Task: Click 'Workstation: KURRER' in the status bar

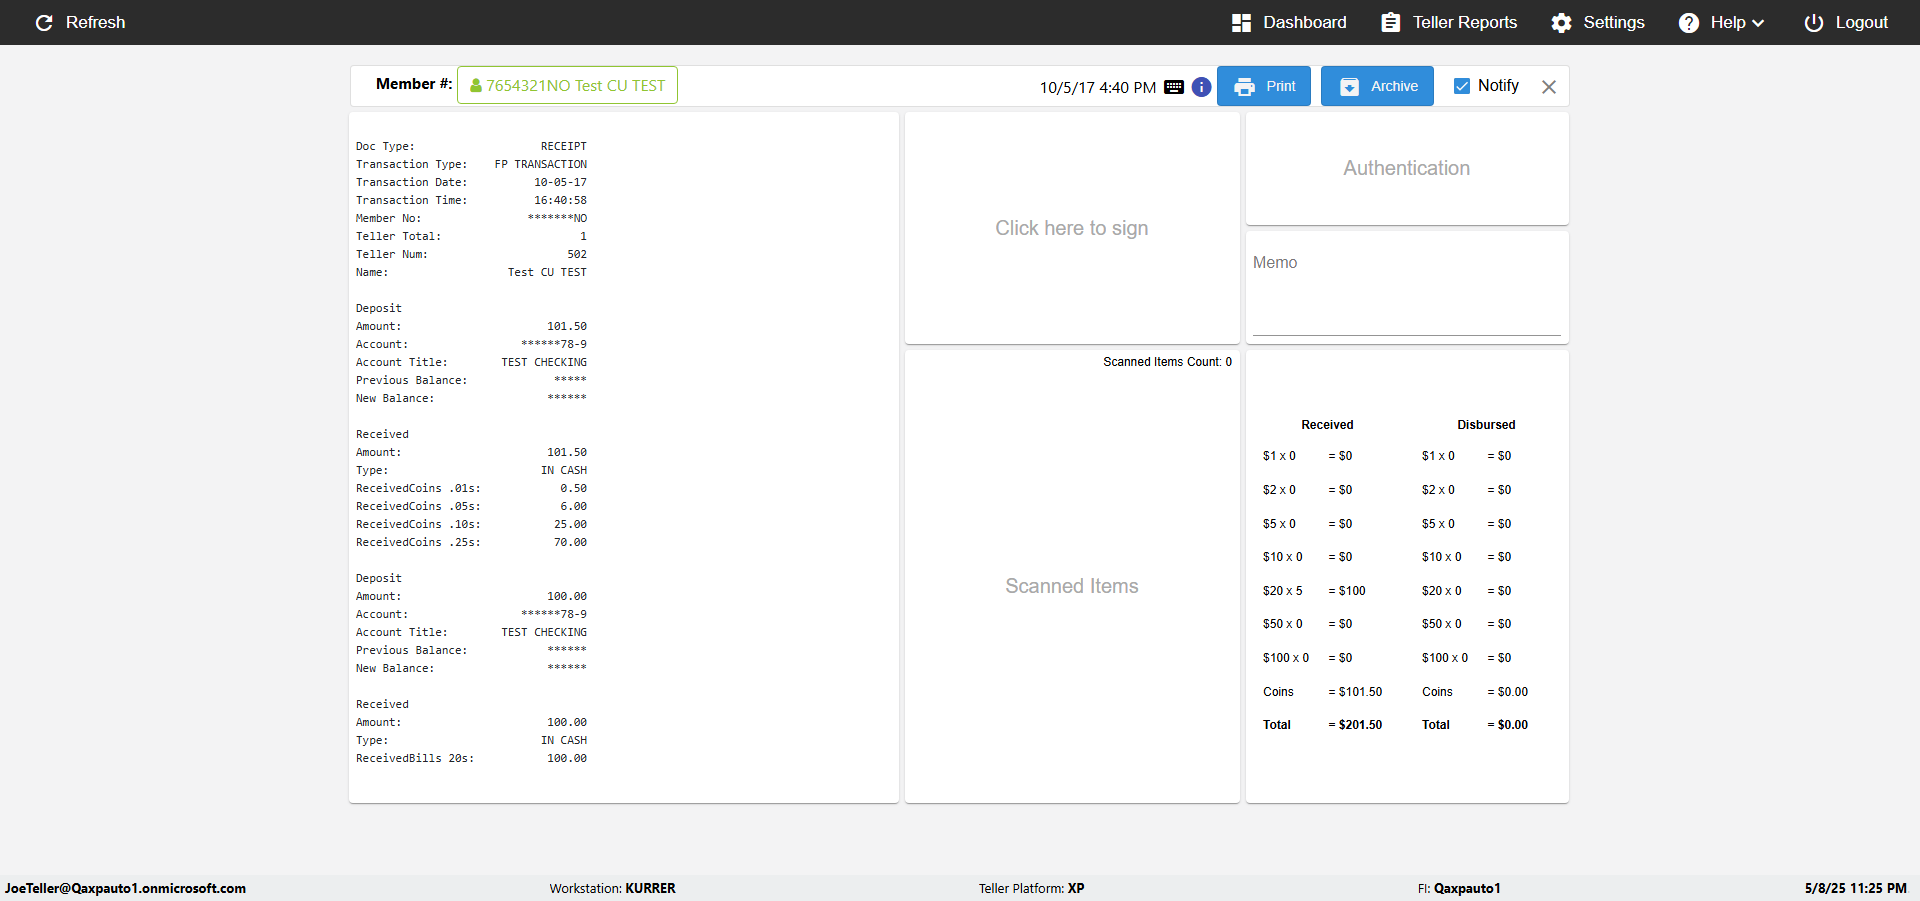Action: click(x=612, y=888)
